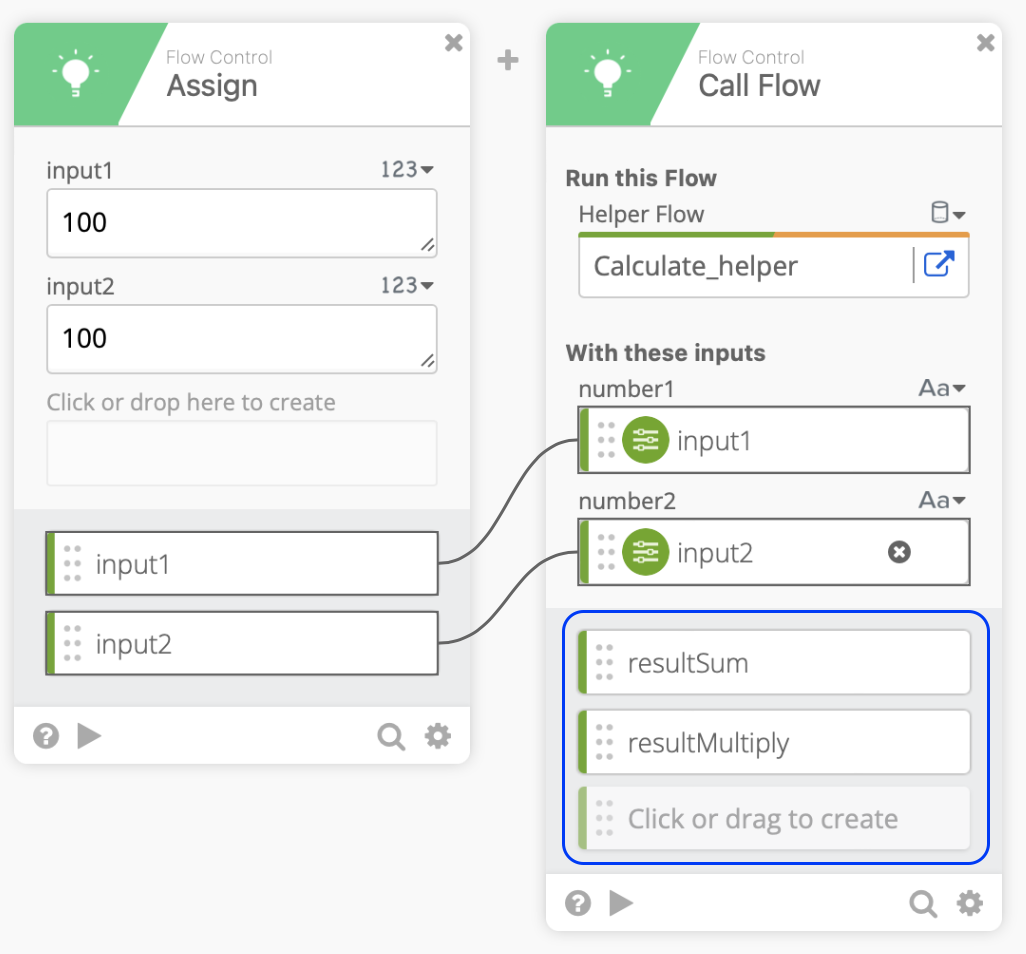Click empty field to create new input
1026x954 pixels.
click(x=241, y=453)
